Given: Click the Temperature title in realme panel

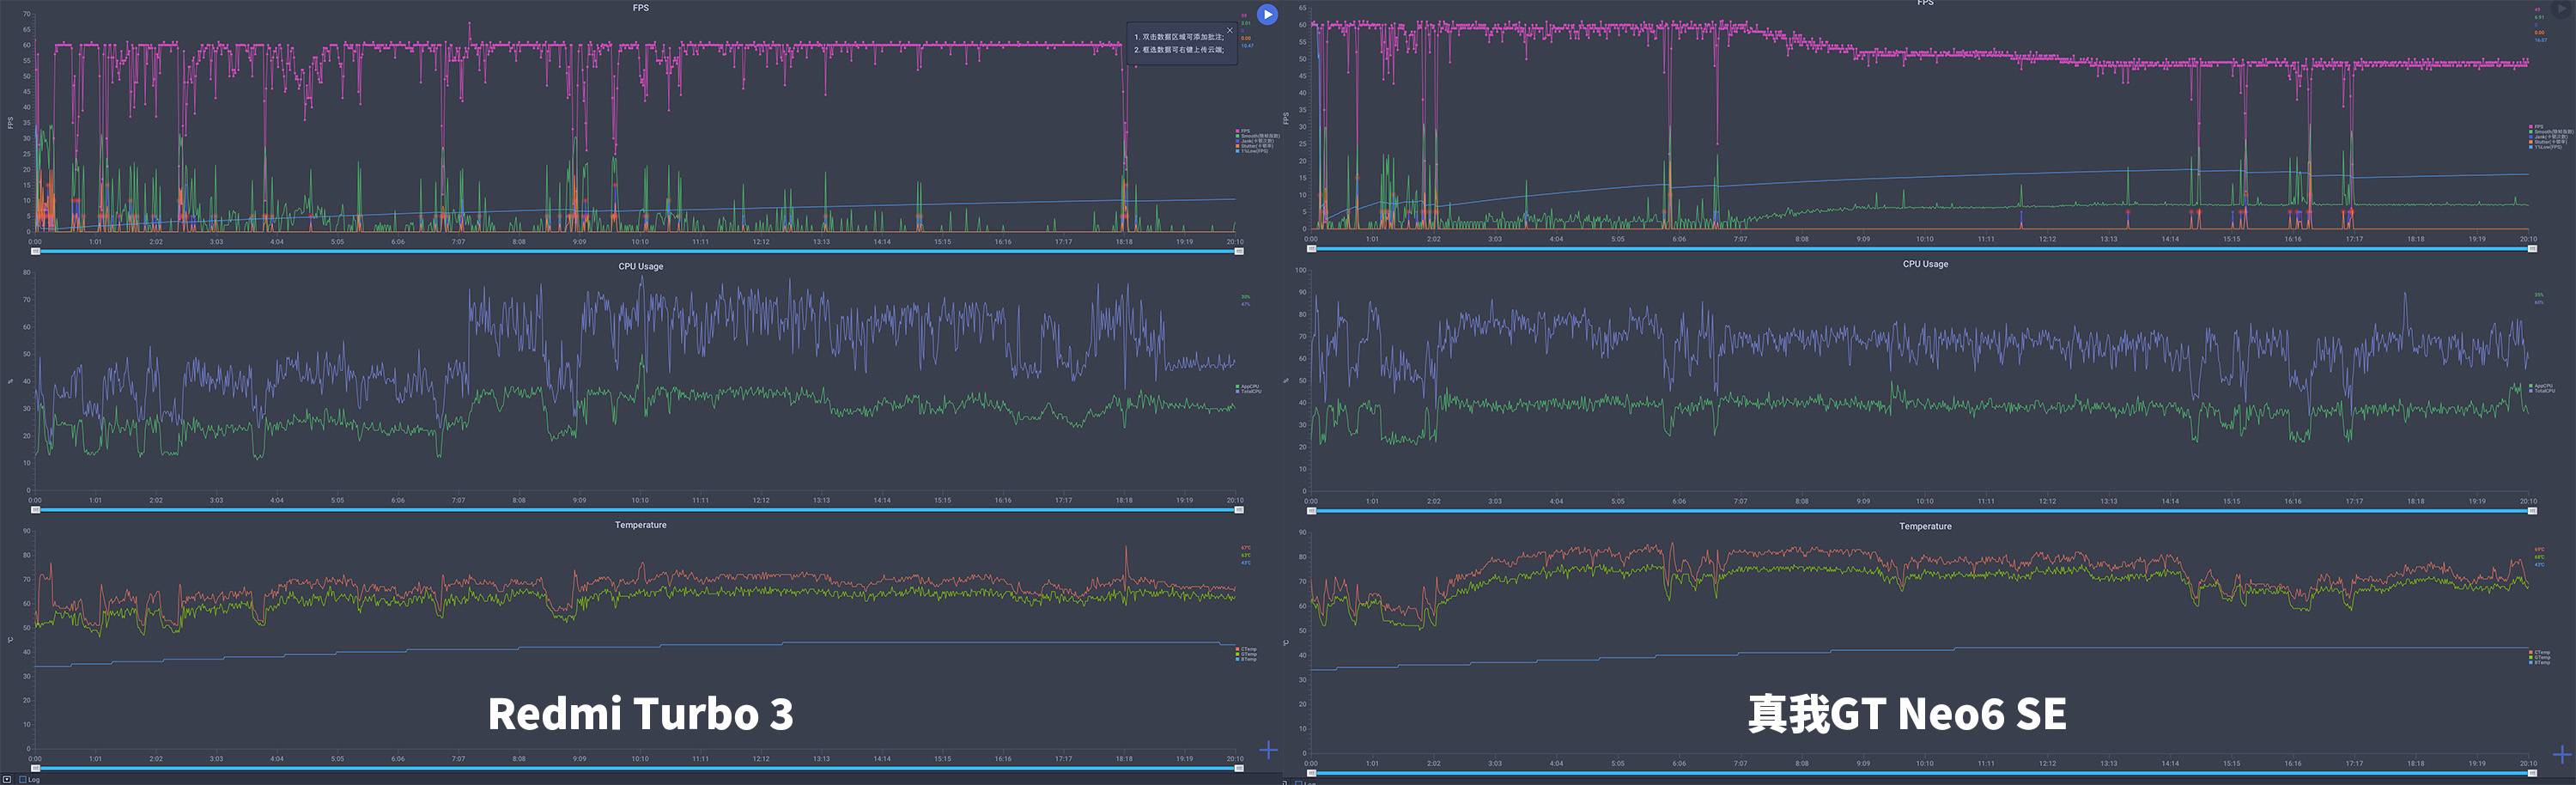Looking at the screenshot, I should pyautogui.click(x=1925, y=527).
